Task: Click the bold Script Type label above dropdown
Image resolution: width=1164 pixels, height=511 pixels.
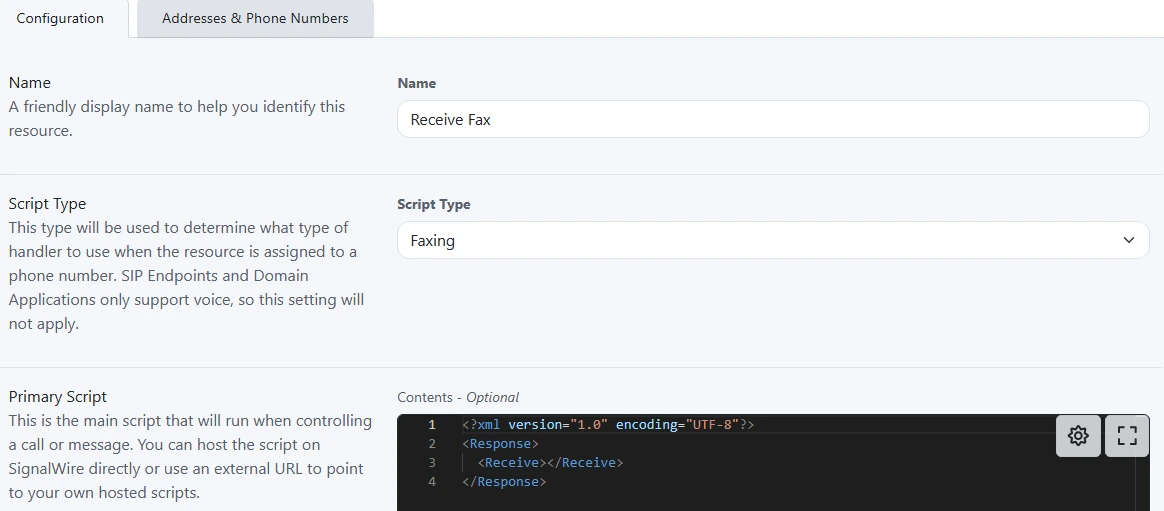Action: tap(433, 204)
